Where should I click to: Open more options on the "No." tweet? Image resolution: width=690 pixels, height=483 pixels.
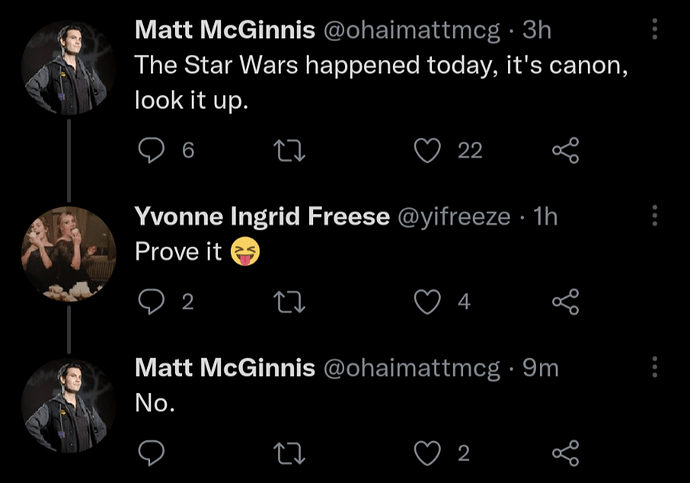(x=655, y=367)
